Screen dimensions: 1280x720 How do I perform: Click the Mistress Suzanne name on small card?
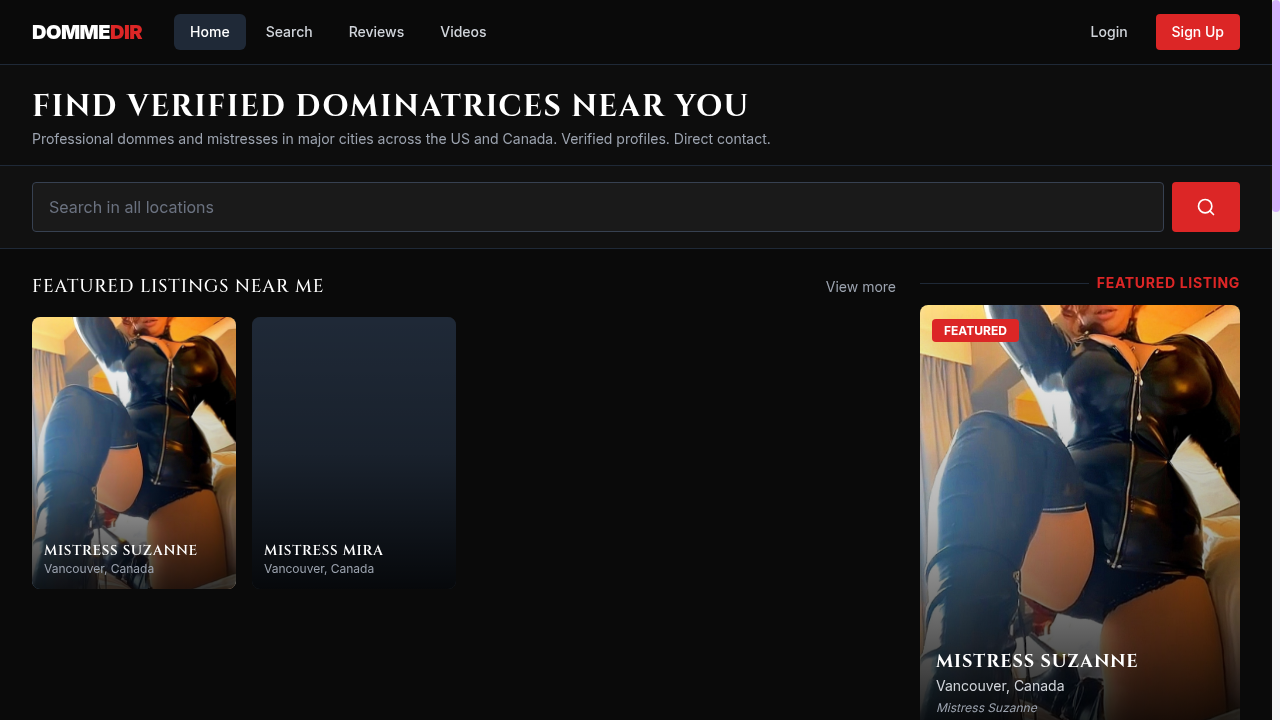pyautogui.click(x=120, y=550)
